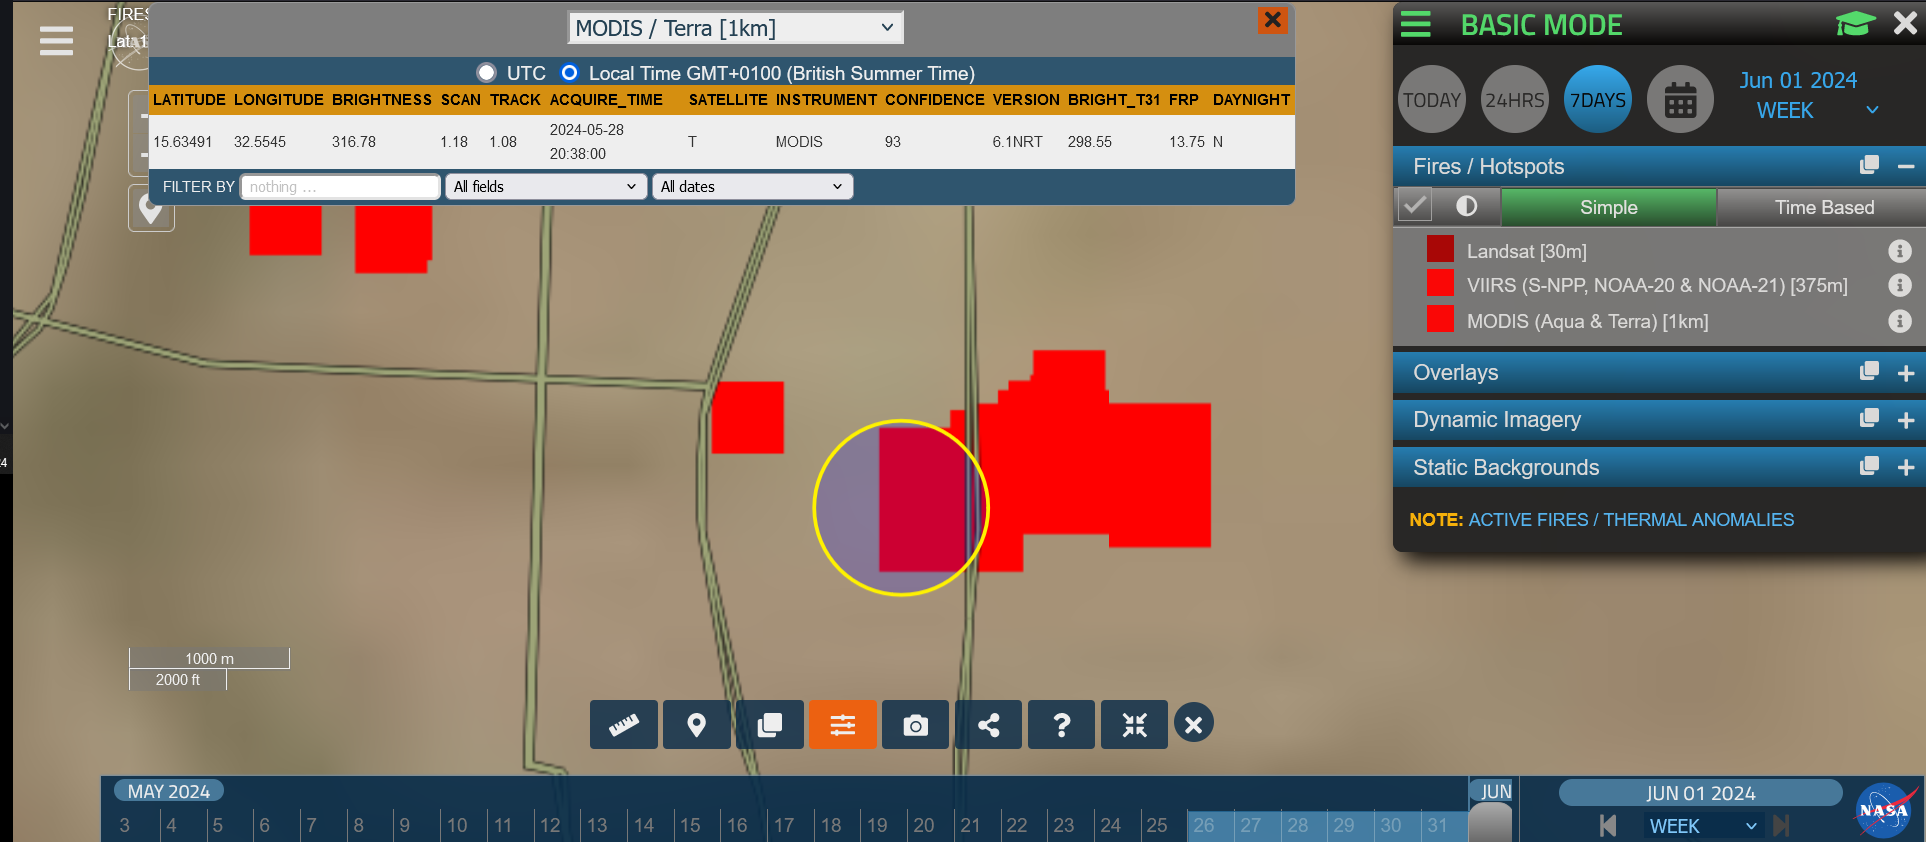Open the WEEK dropdown in timeline
This screenshot has width=1926, height=842.
[1702, 826]
